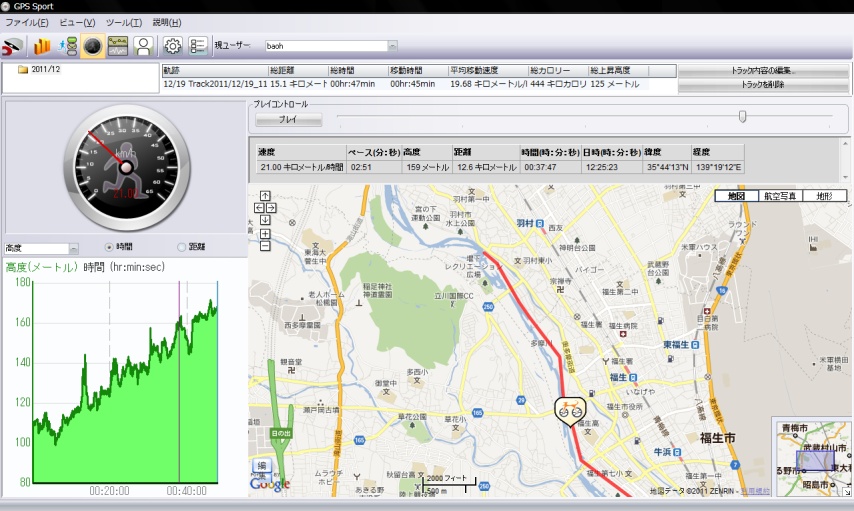The width and height of the screenshot is (854, 511).
Task: Pan the map up with arrow button
Action: point(265,196)
